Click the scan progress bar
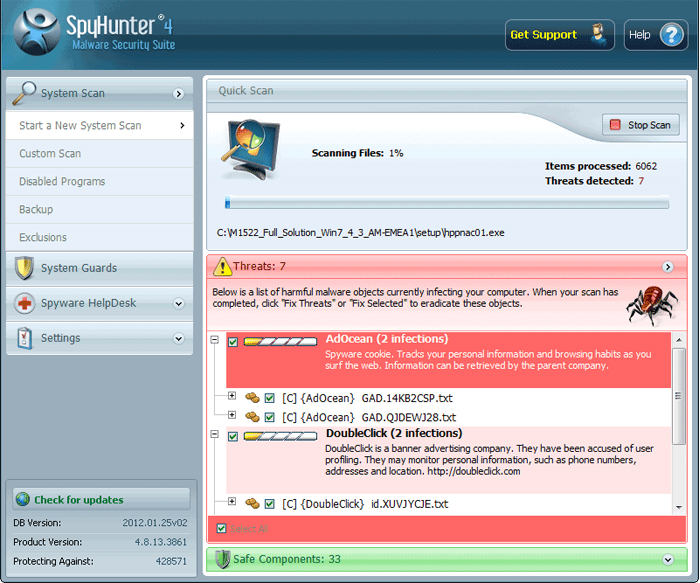This screenshot has height=583, width=700. [447, 203]
